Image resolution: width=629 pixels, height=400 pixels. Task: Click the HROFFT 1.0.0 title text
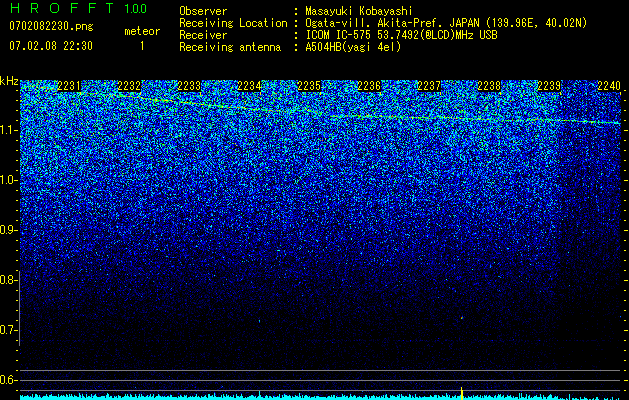pos(79,8)
